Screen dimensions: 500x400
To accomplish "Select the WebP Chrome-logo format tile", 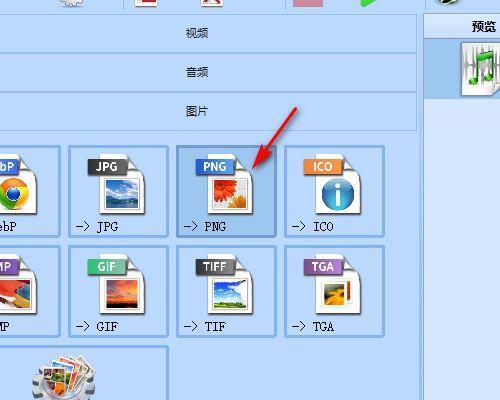I will pyautogui.click(x=30, y=191).
